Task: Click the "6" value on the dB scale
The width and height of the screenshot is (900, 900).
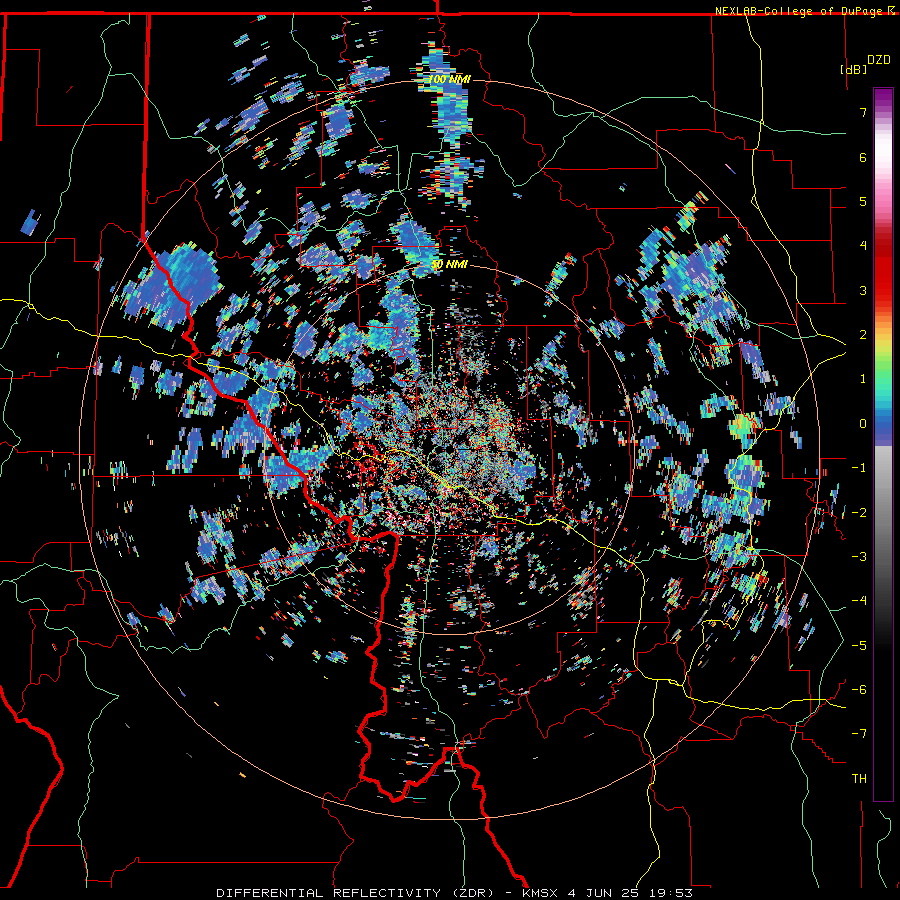Action: [x=863, y=157]
